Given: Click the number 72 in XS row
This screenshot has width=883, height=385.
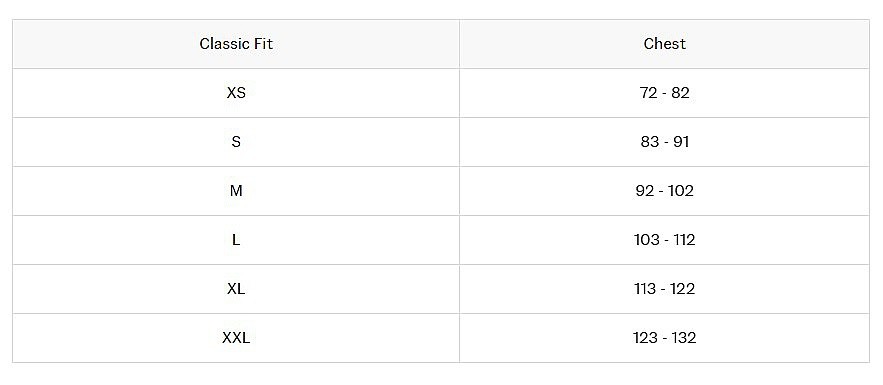Looking at the screenshot, I should click(x=648, y=93).
